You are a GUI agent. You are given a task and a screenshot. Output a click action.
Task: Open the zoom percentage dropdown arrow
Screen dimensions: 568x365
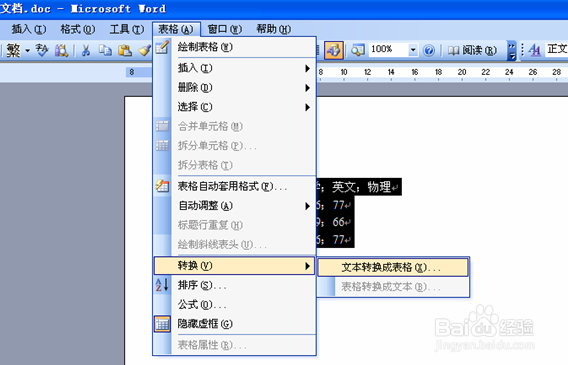413,50
